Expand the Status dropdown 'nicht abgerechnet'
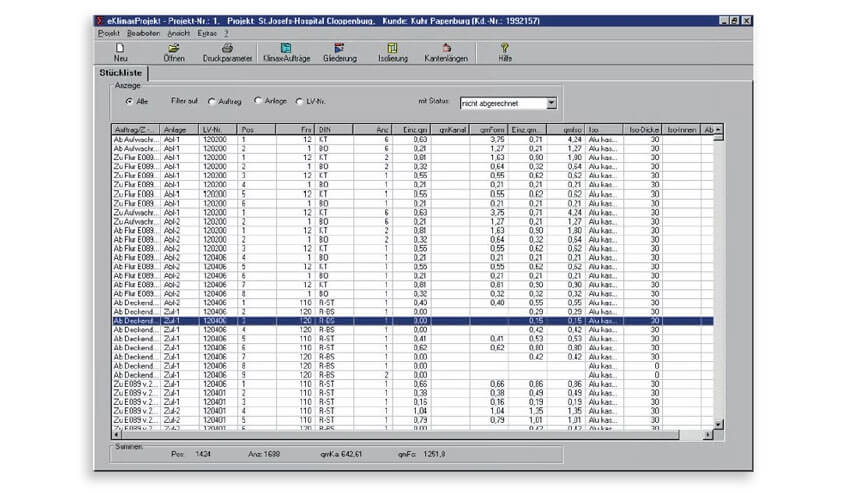 point(551,102)
